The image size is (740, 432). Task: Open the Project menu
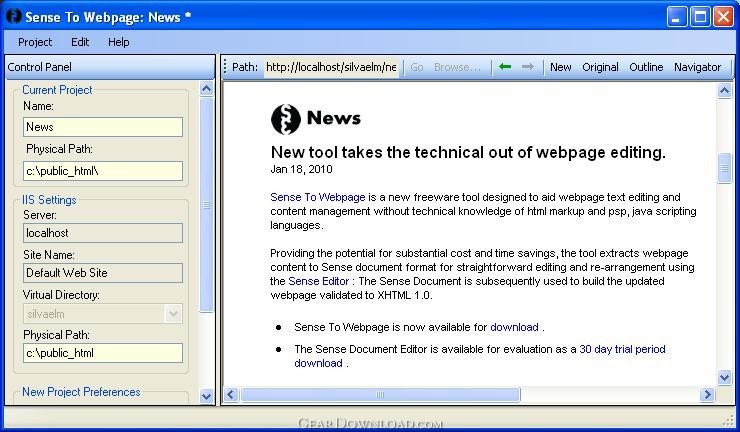tap(35, 42)
